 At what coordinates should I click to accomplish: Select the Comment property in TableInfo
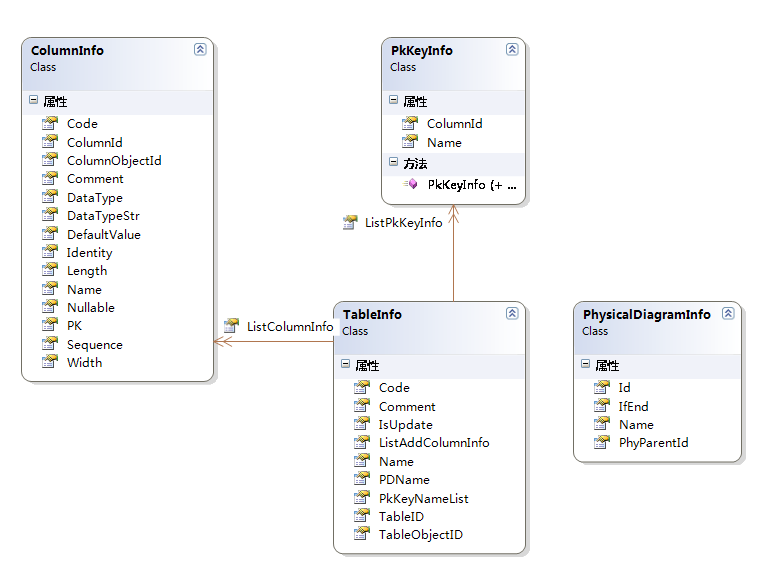[407, 406]
